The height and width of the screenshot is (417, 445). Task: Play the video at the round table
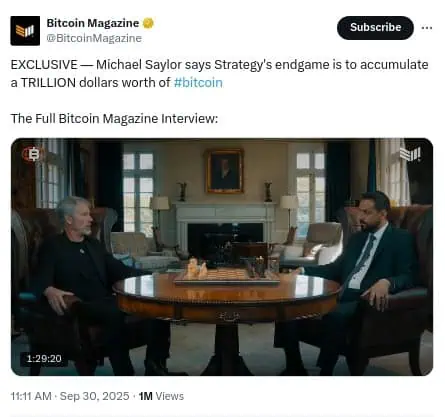pyautogui.click(x=222, y=257)
